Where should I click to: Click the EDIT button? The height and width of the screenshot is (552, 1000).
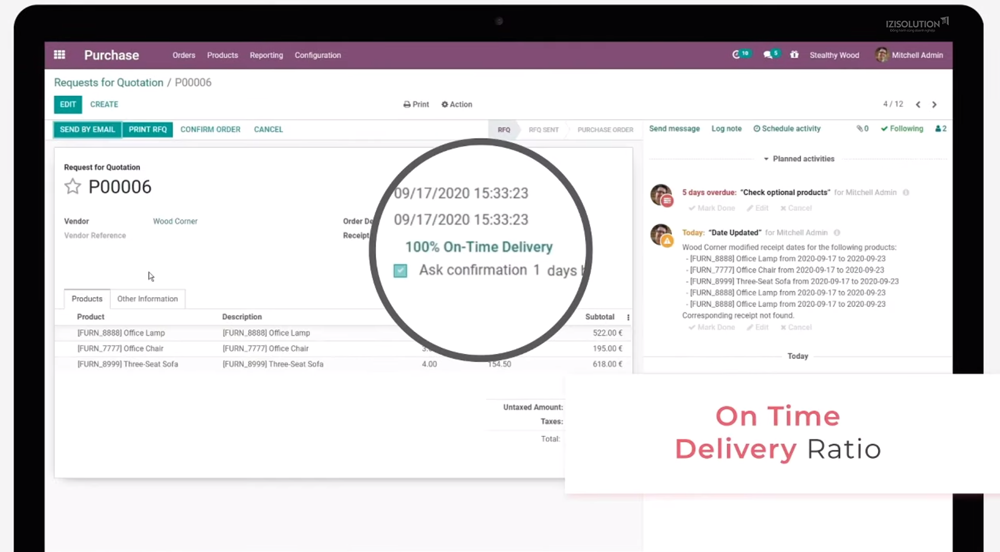click(x=68, y=105)
